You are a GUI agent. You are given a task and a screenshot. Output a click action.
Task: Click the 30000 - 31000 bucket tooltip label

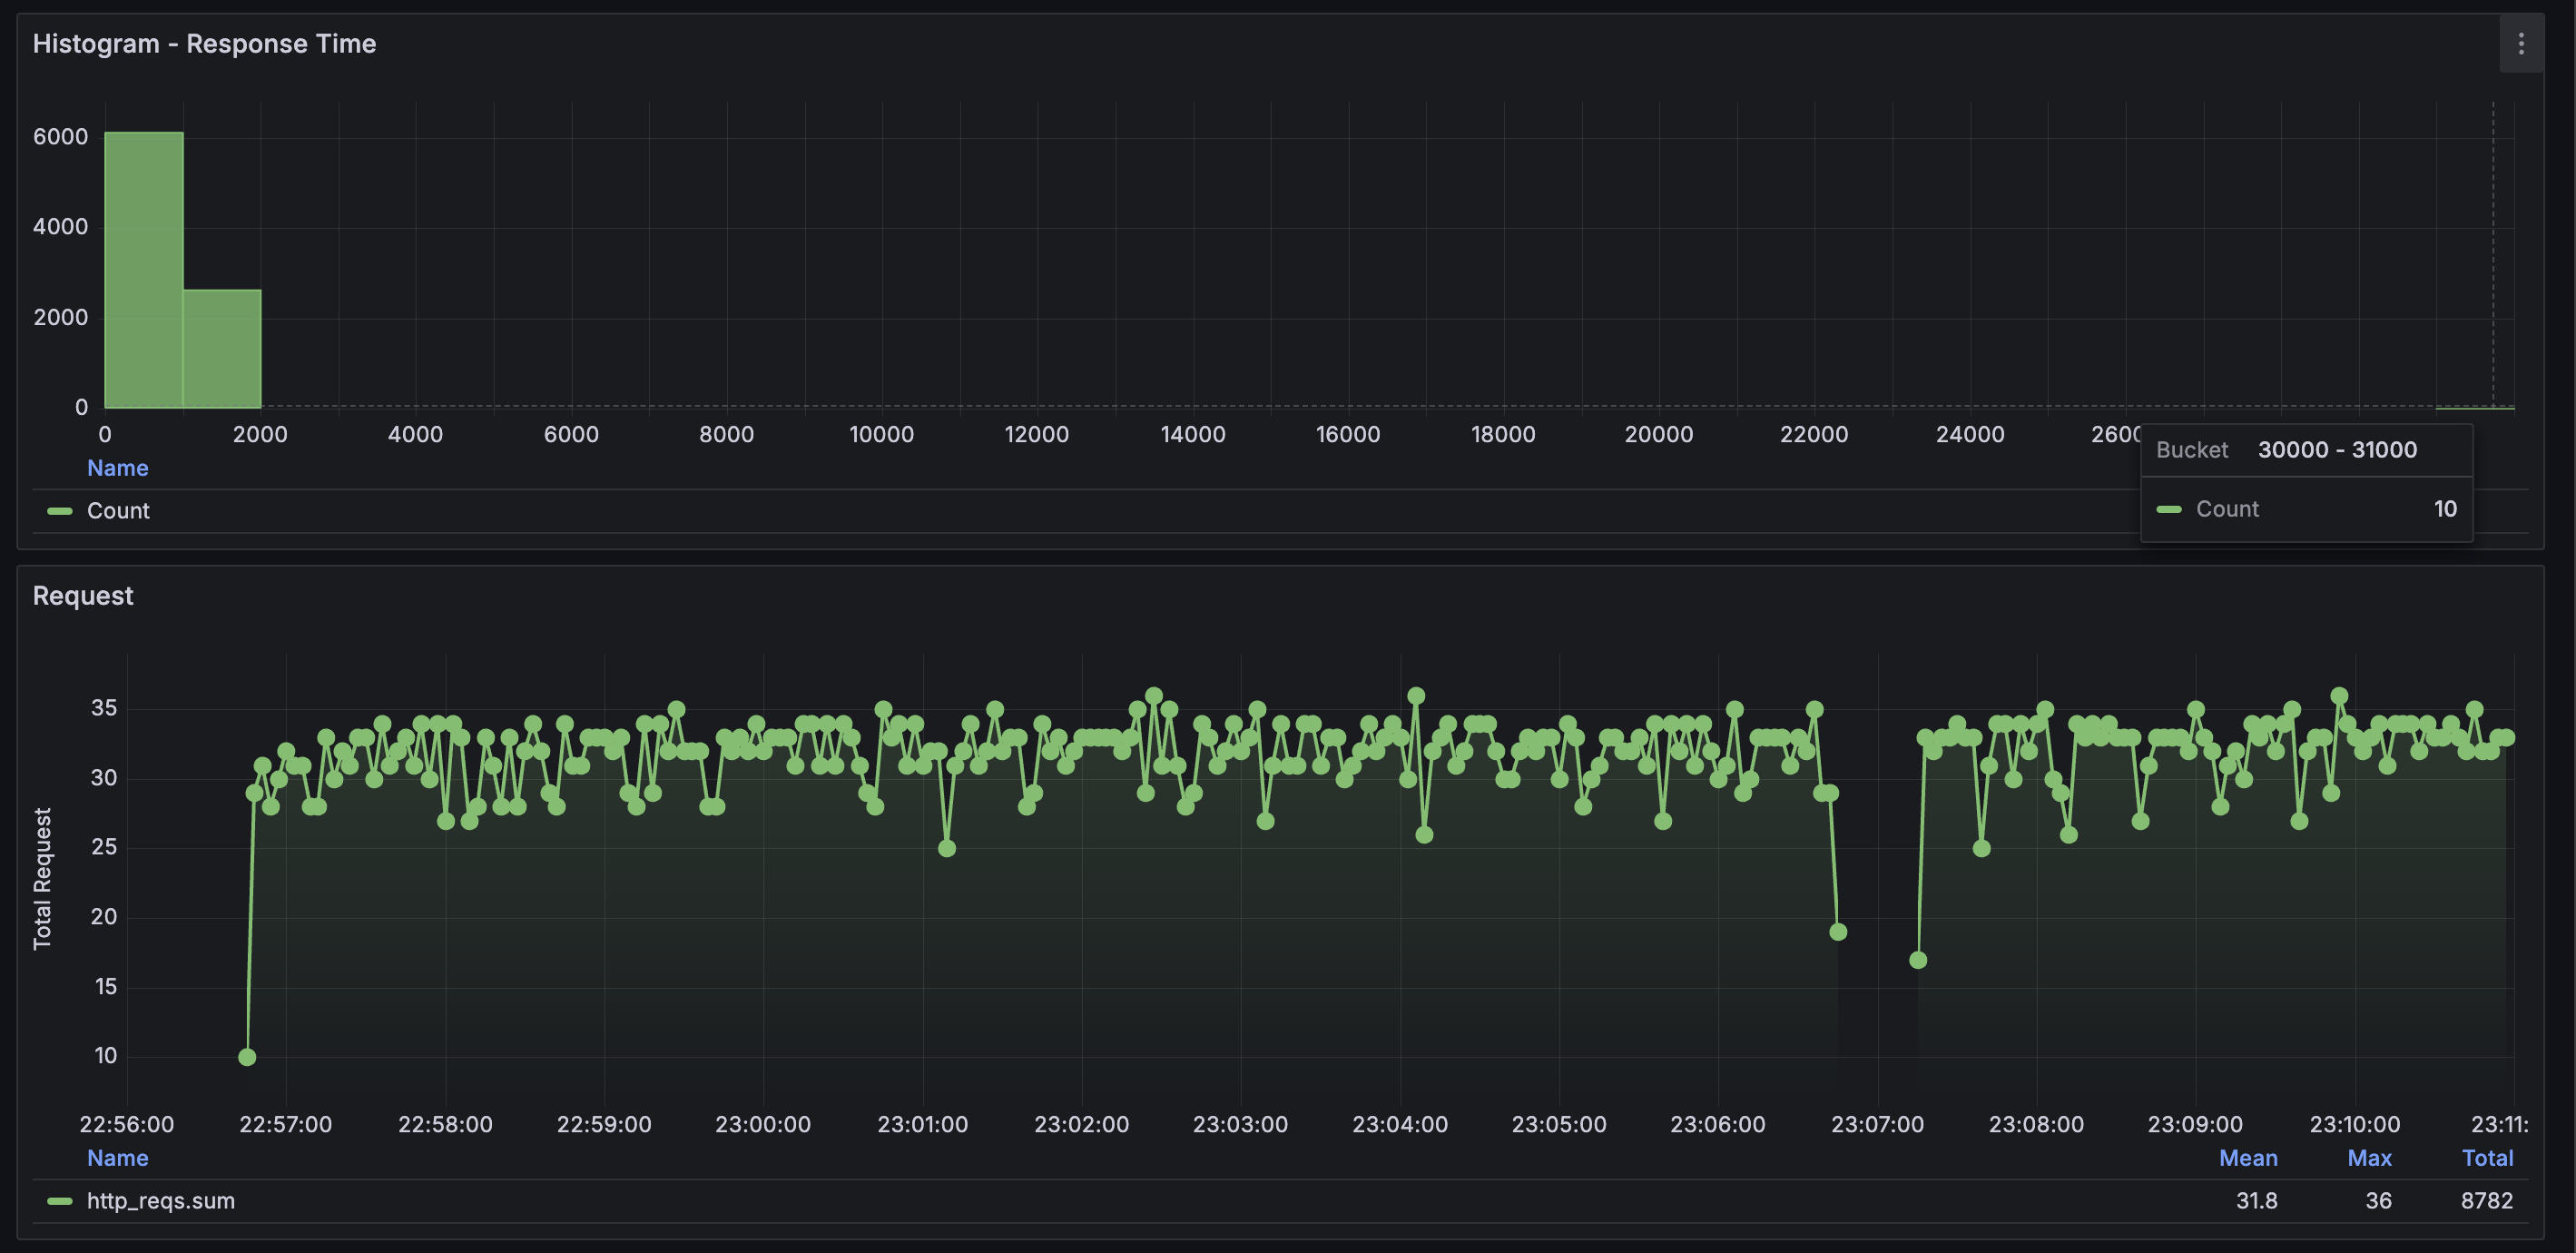click(2336, 450)
